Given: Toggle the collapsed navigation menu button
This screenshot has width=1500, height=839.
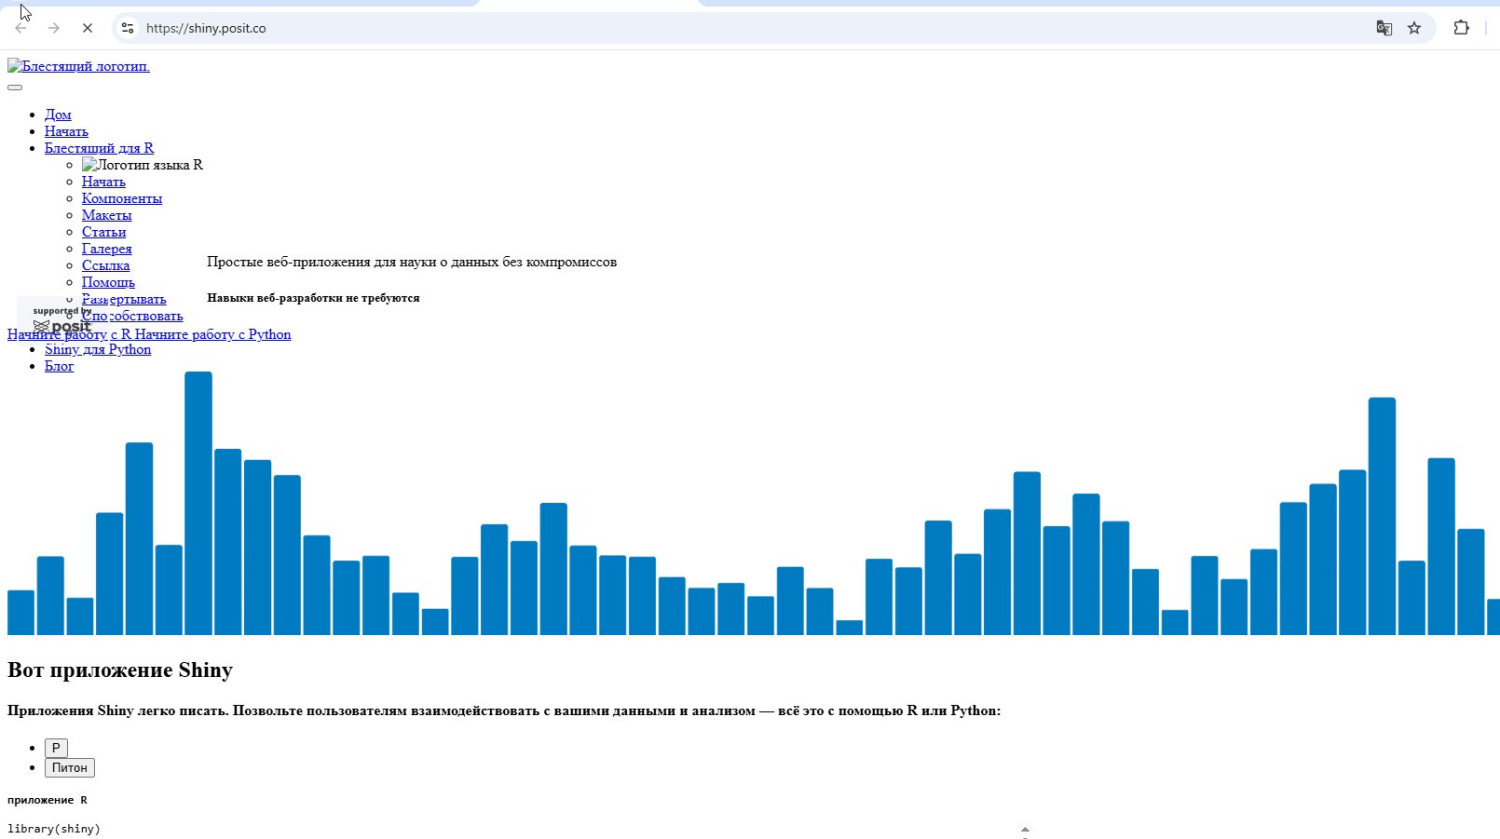Looking at the screenshot, I should click(x=15, y=87).
